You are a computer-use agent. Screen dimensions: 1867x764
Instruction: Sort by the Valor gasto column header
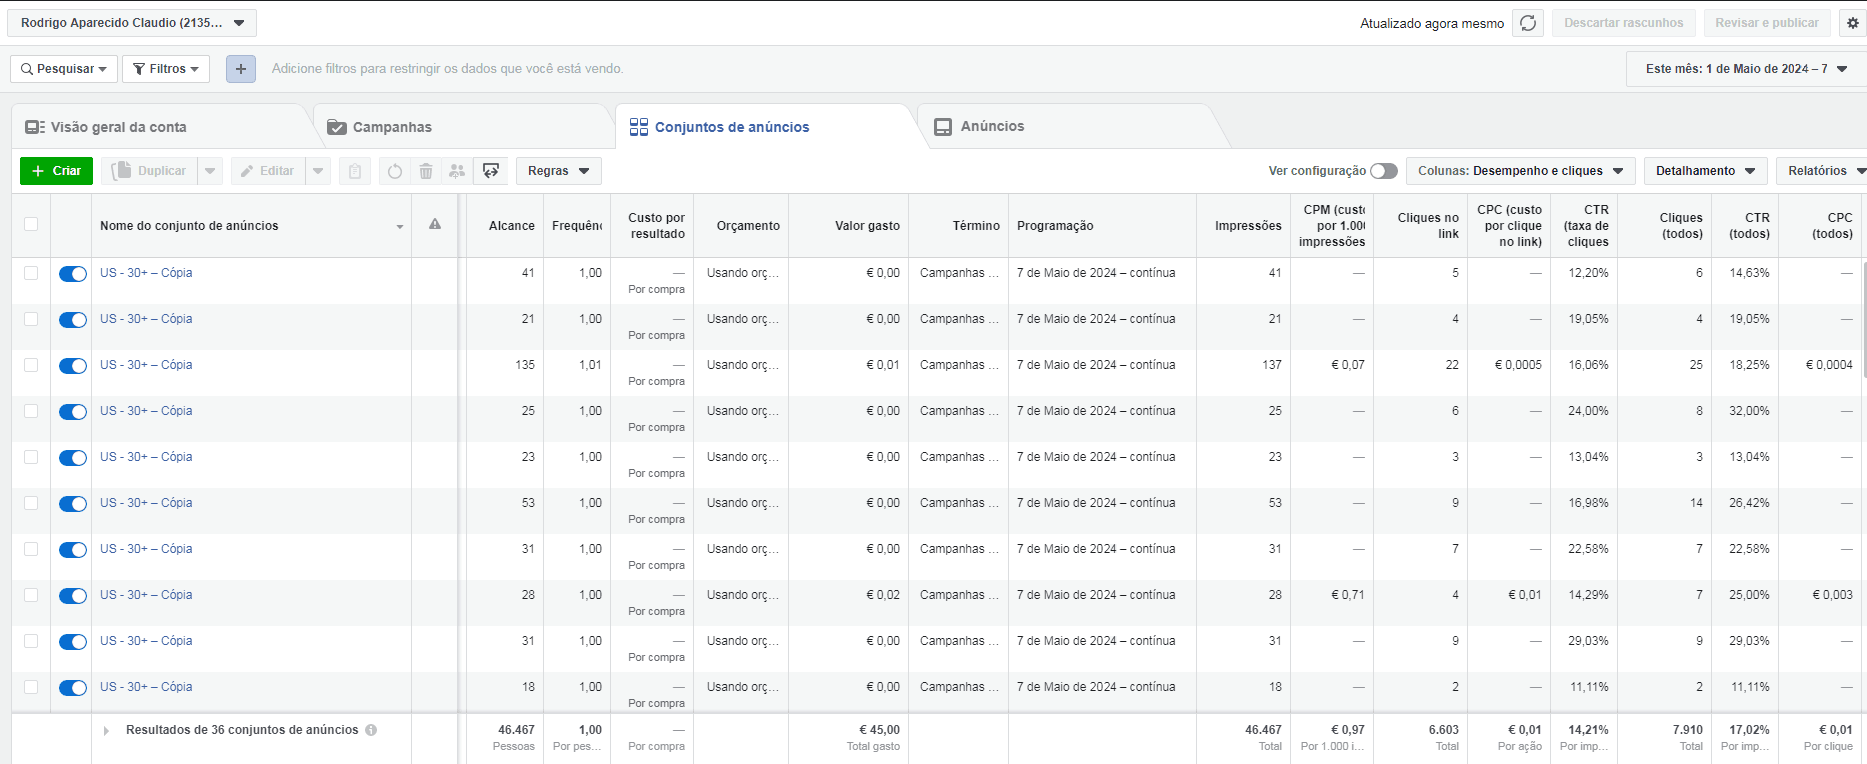(848, 226)
